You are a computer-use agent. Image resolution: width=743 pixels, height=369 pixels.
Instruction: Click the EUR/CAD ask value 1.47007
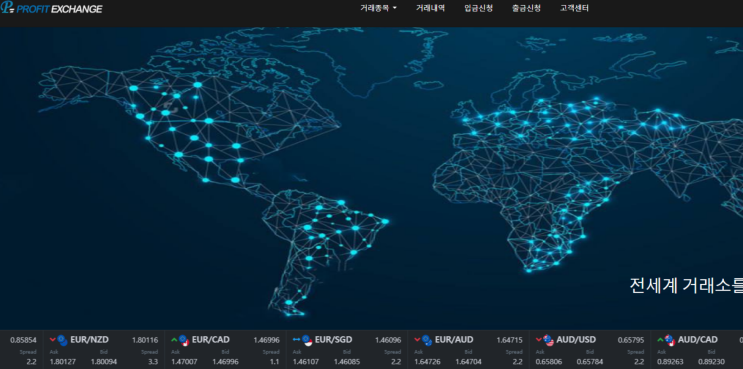184,362
